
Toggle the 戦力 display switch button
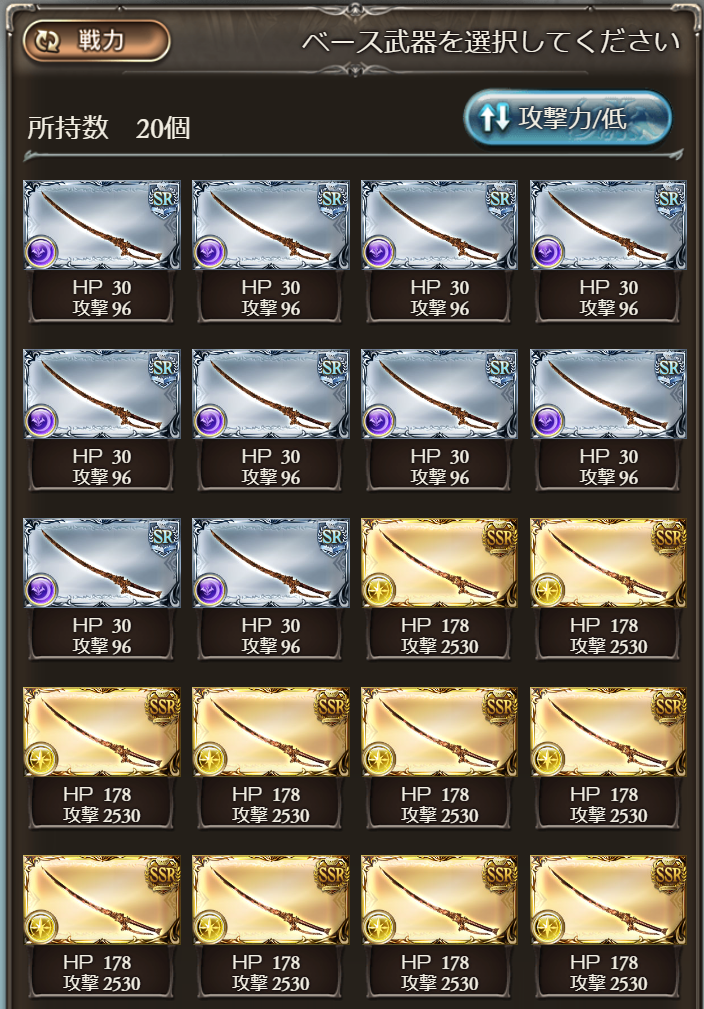96,41
